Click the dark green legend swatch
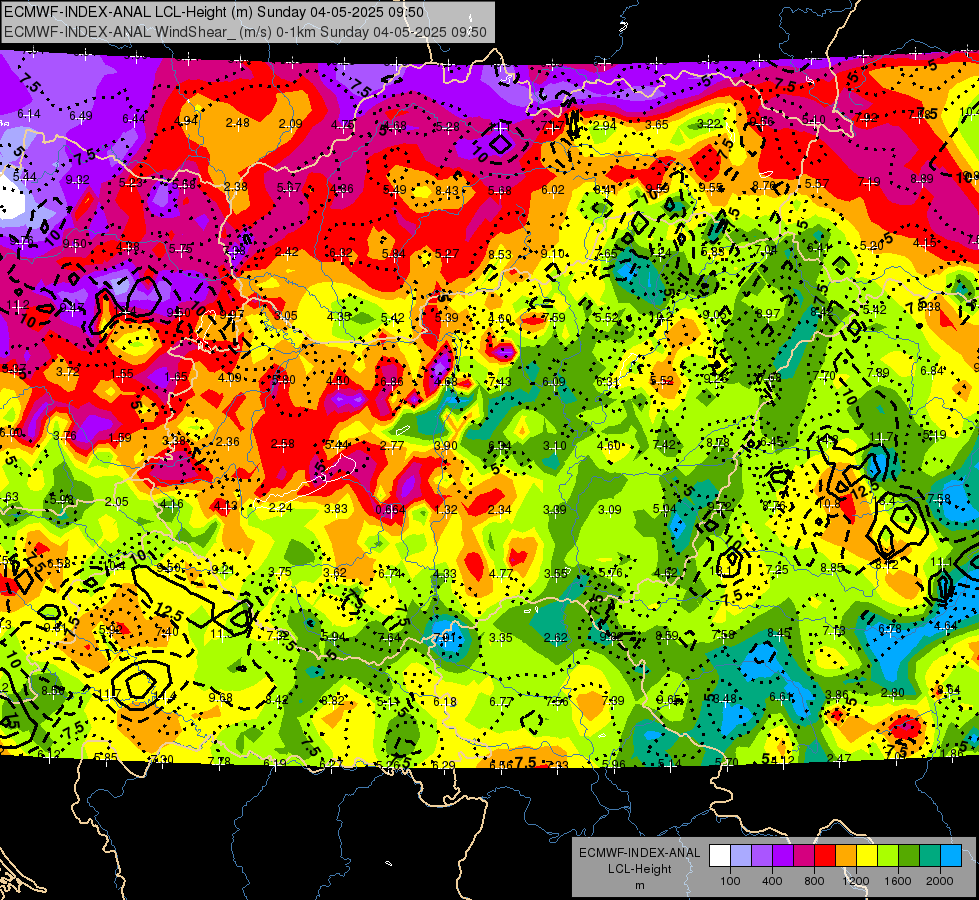 click(x=908, y=856)
